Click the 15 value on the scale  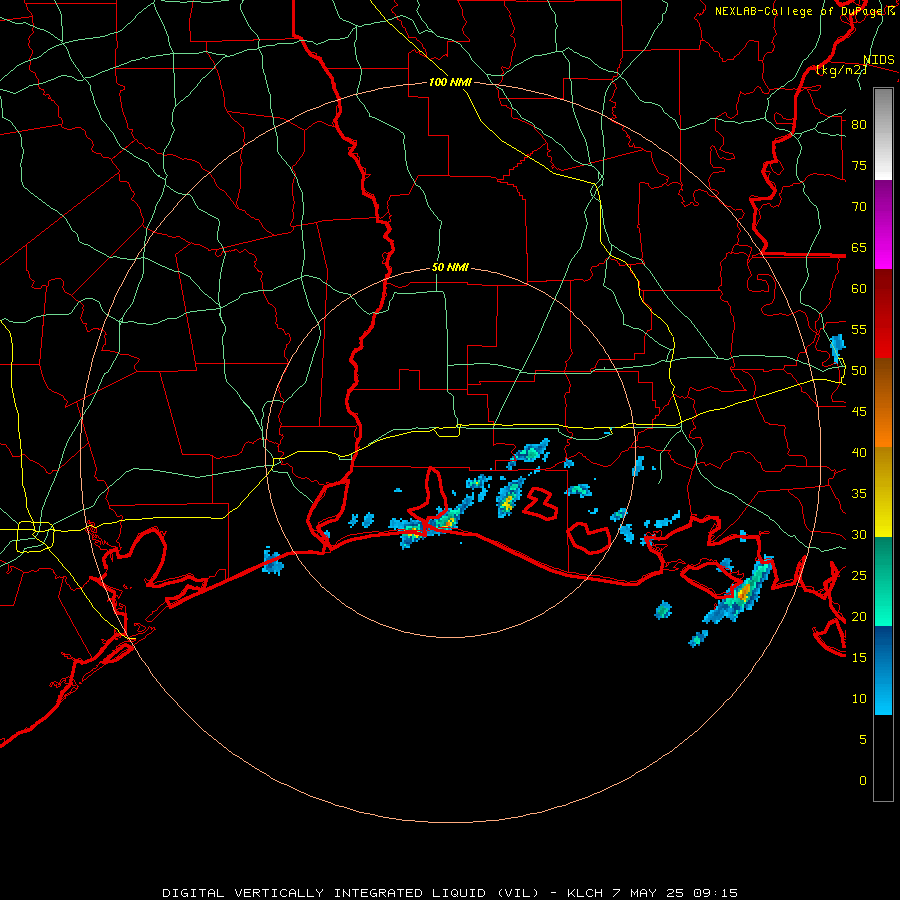tap(859, 657)
